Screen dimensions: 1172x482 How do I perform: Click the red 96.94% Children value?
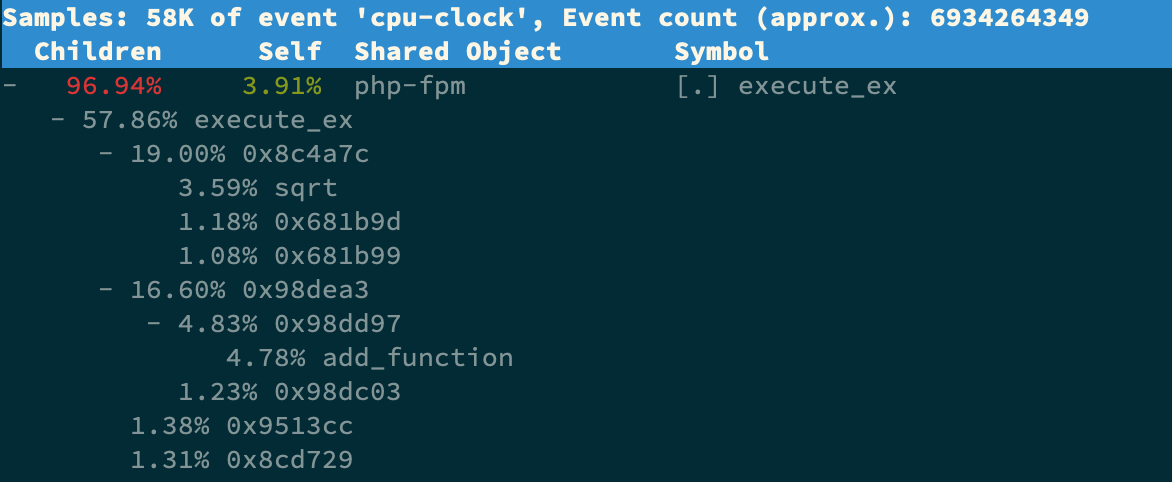114,86
